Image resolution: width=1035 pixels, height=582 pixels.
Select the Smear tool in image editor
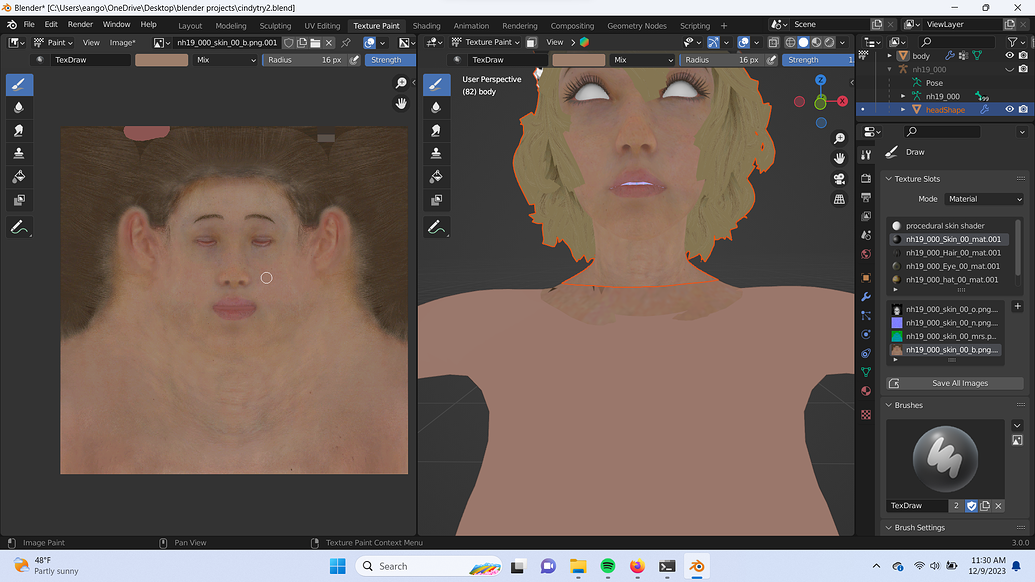coord(19,130)
